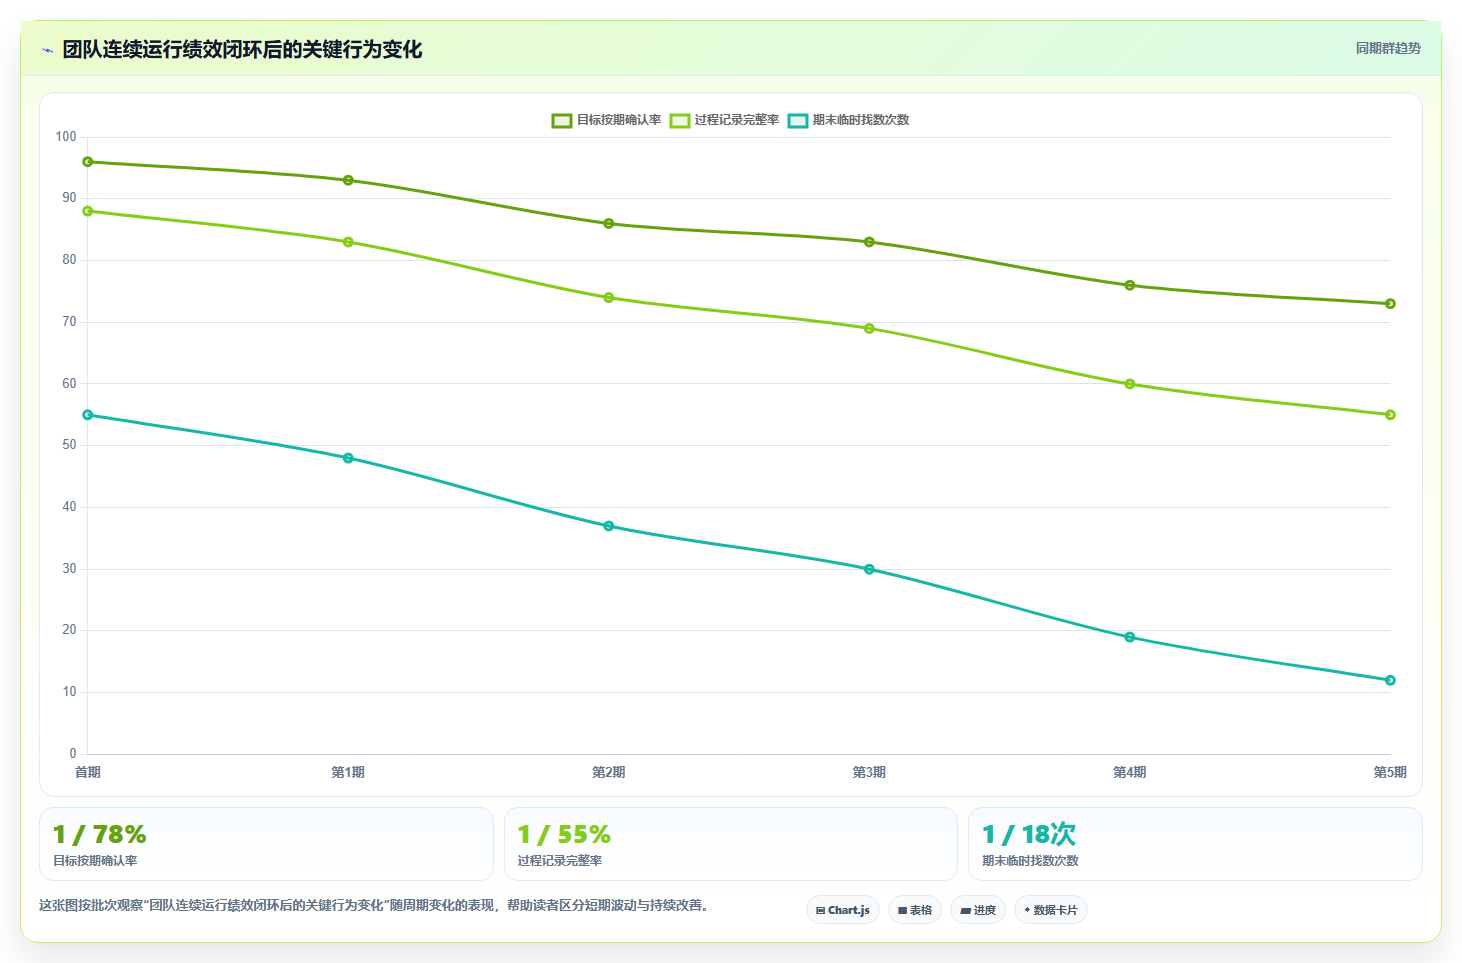This screenshot has width=1462, height=963.
Task: Click the 进度 tag button
Action: click(978, 910)
